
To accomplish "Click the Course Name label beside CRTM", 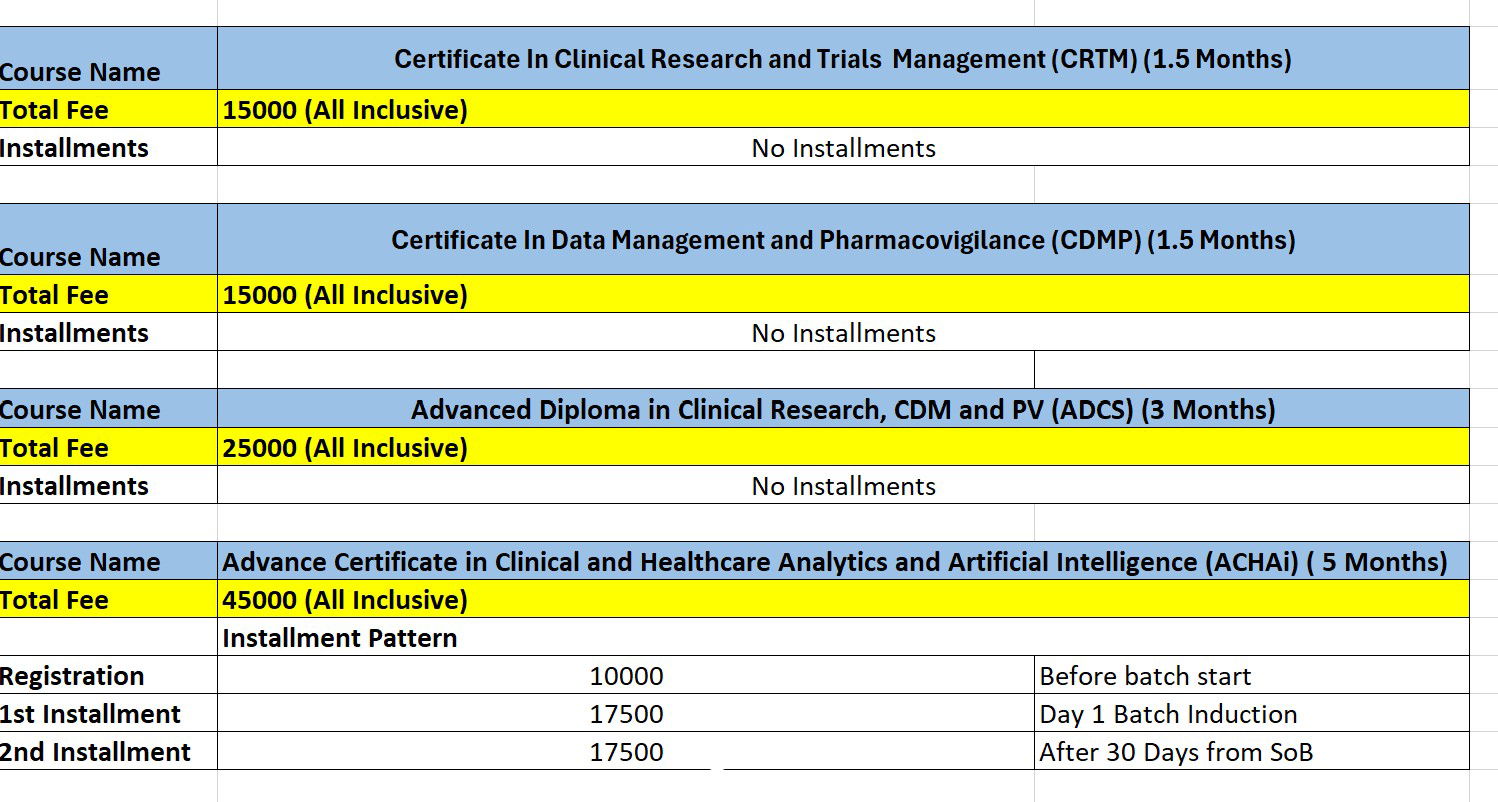I will point(80,72).
